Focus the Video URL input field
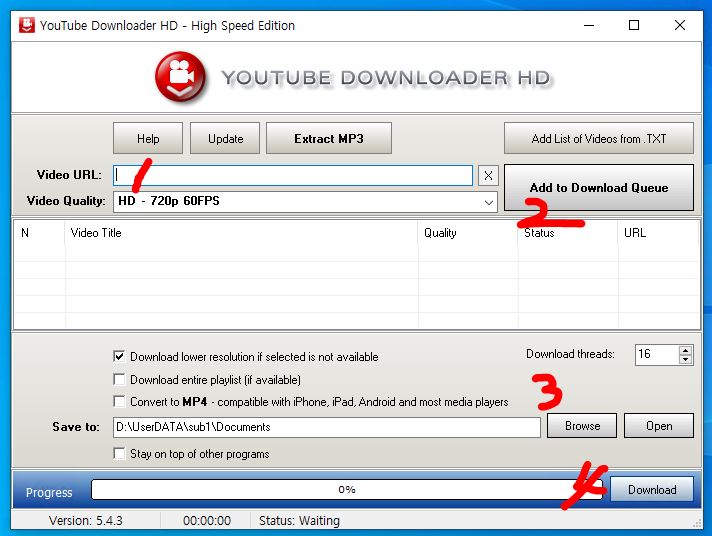This screenshot has width=712, height=536. [x=293, y=175]
